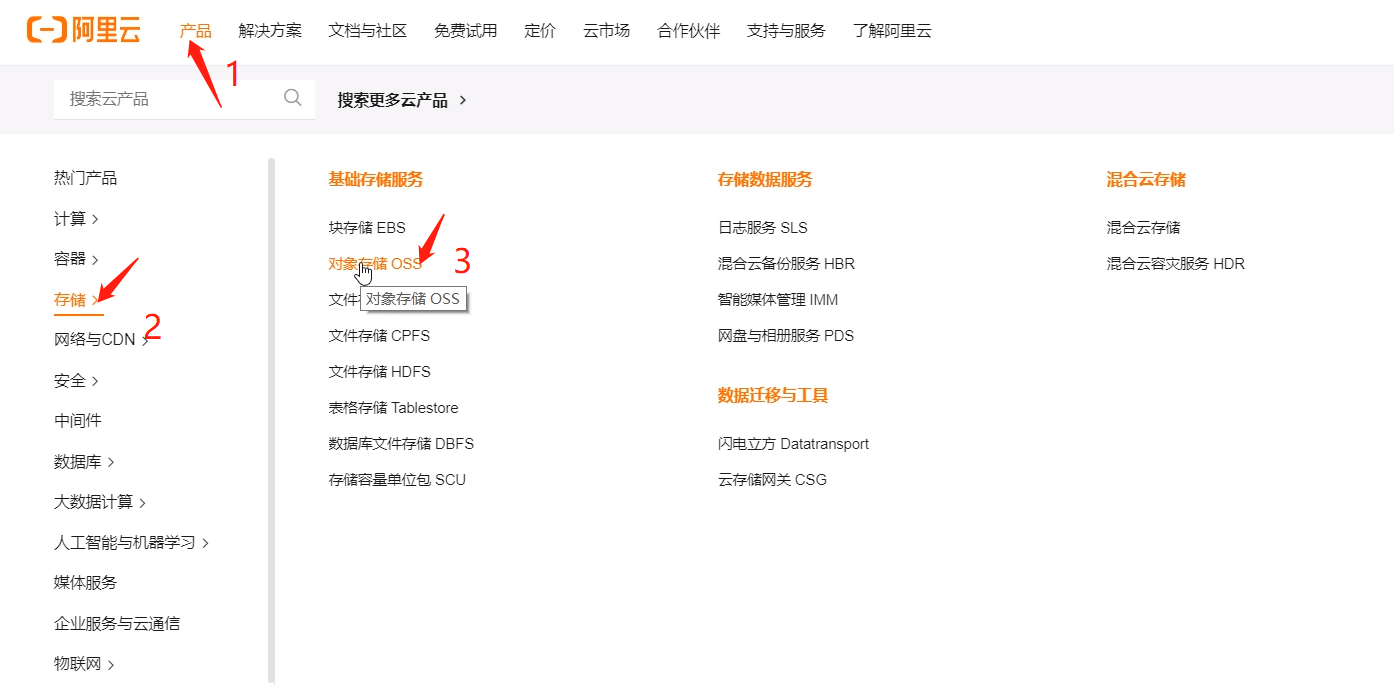This screenshot has height=685, width=1394.
Task: Open 数据库文件存储 DBFS product
Action: point(401,444)
